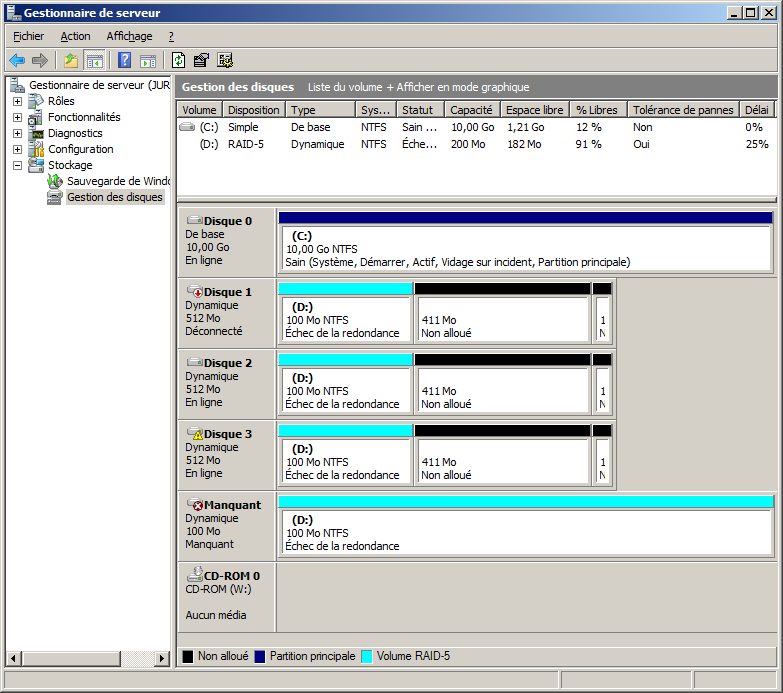Select the Disque 3 warning disk icon
Image resolution: width=783 pixels, height=693 pixels.
[194, 434]
